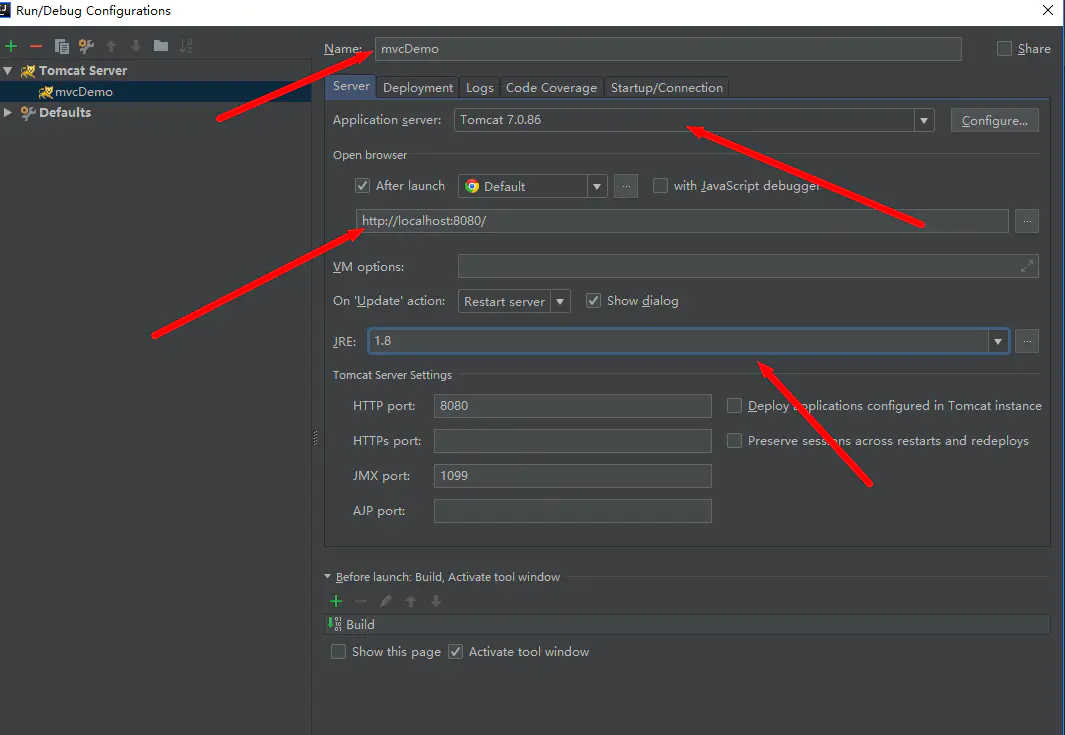Image resolution: width=1065 pixels, height=735 pixels.
Task: Switch to the Server tab
Action: pos(351,86)
